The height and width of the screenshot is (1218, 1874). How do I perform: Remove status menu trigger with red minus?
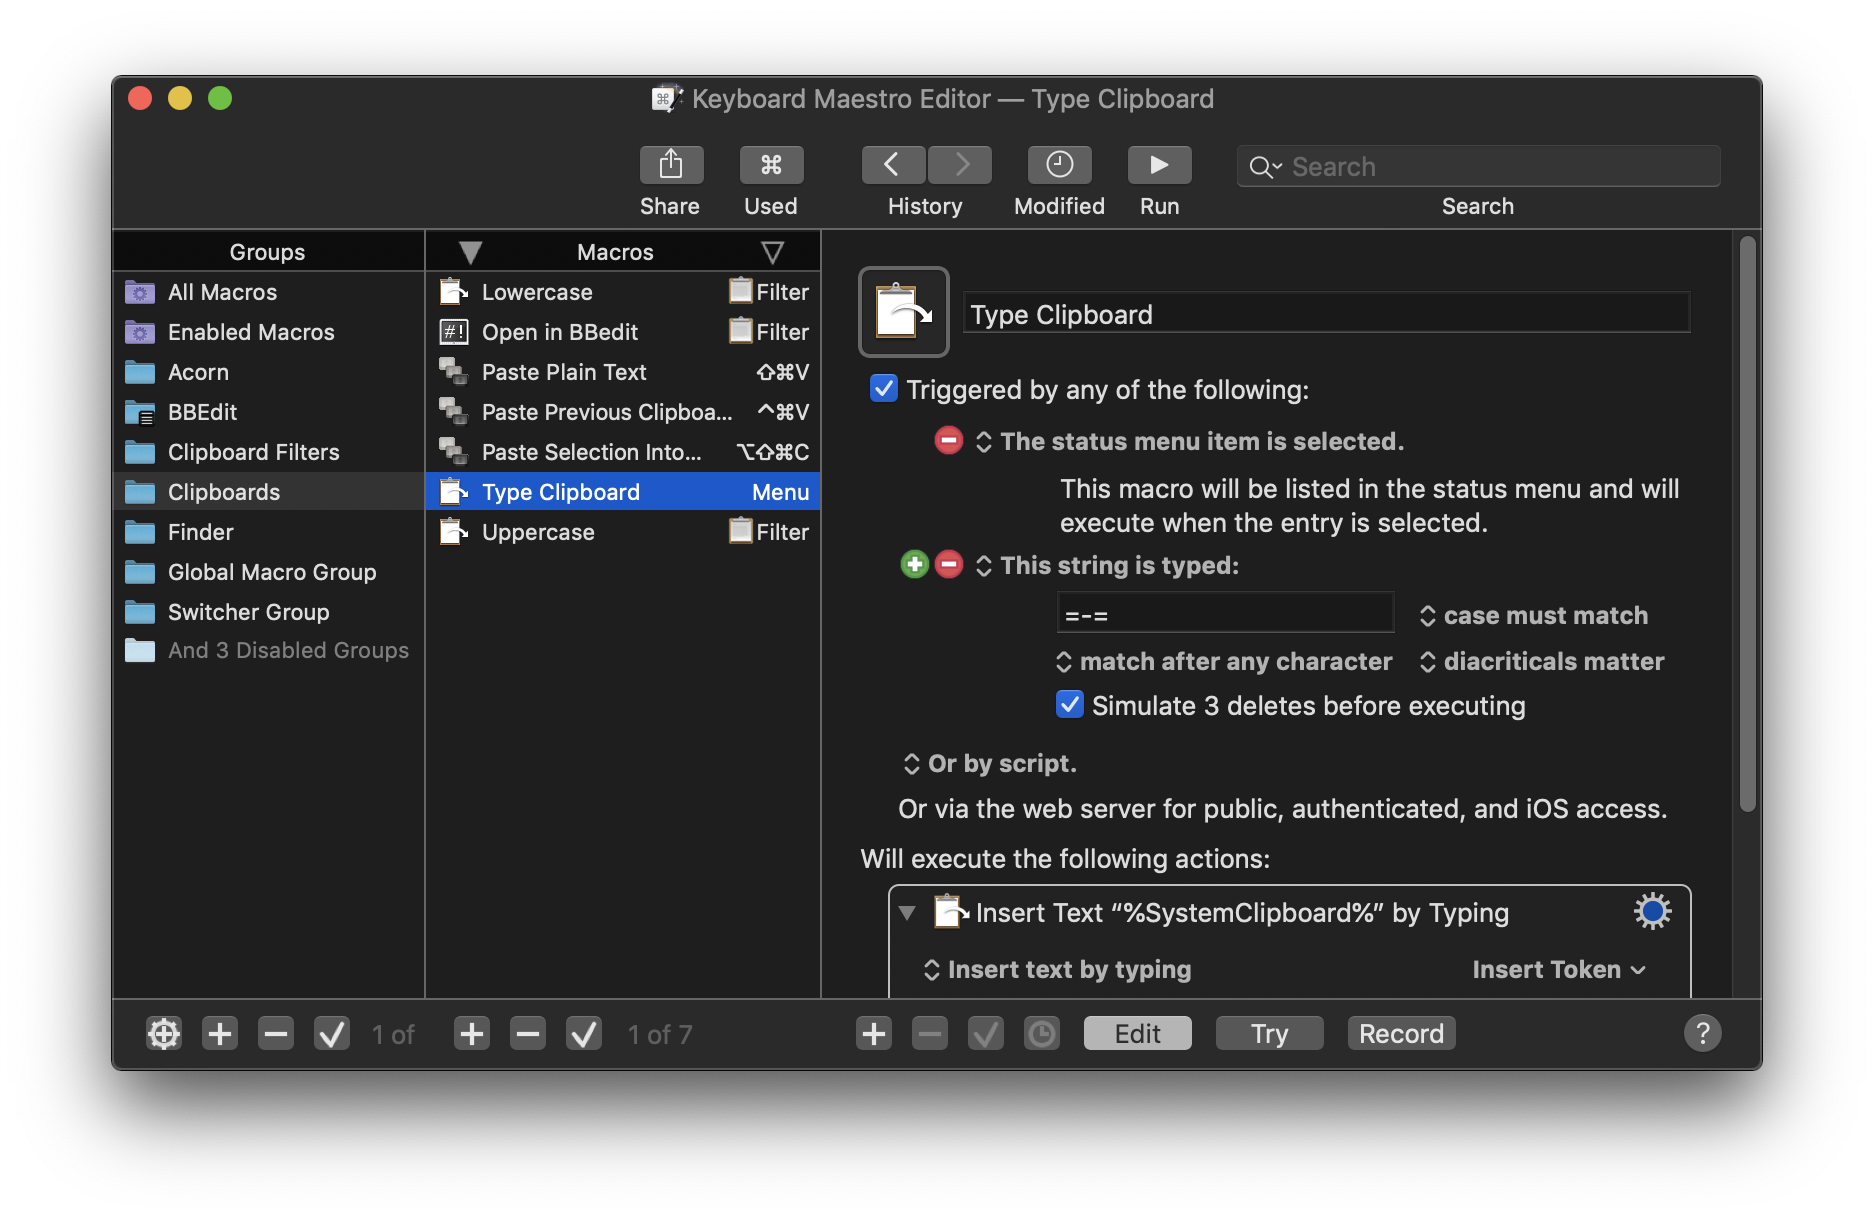click(x=948, y=440)
